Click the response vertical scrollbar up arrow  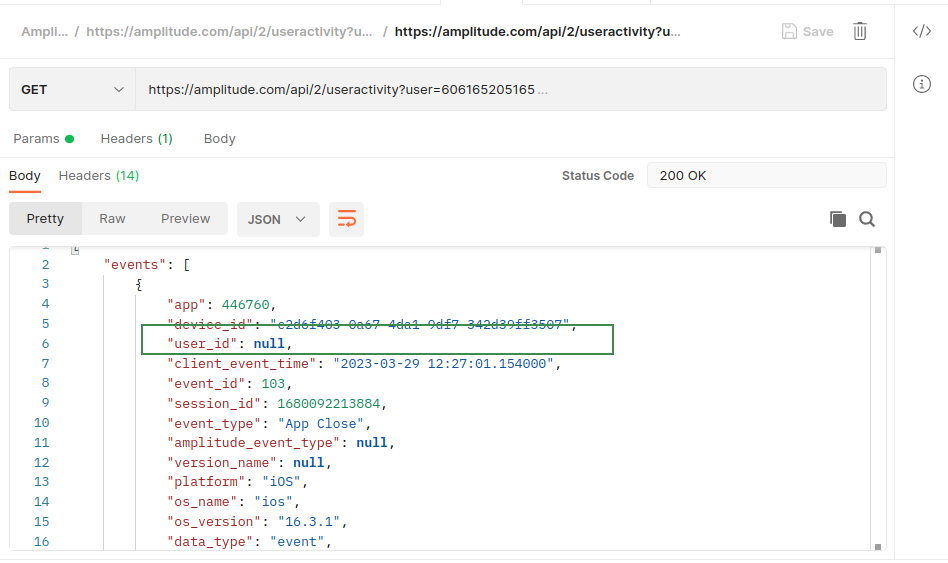[x=878, y=250]
